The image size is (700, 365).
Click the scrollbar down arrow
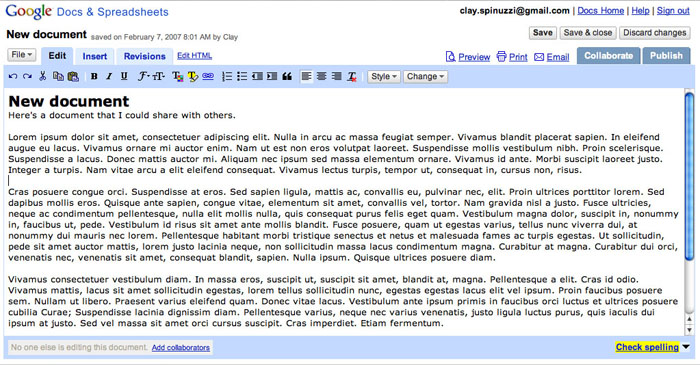(x=689, y=330)
